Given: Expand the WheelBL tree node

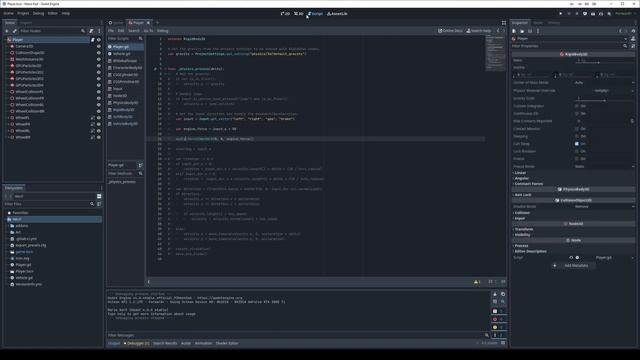Looking at the screenshot, I should (x=9, y=131).
